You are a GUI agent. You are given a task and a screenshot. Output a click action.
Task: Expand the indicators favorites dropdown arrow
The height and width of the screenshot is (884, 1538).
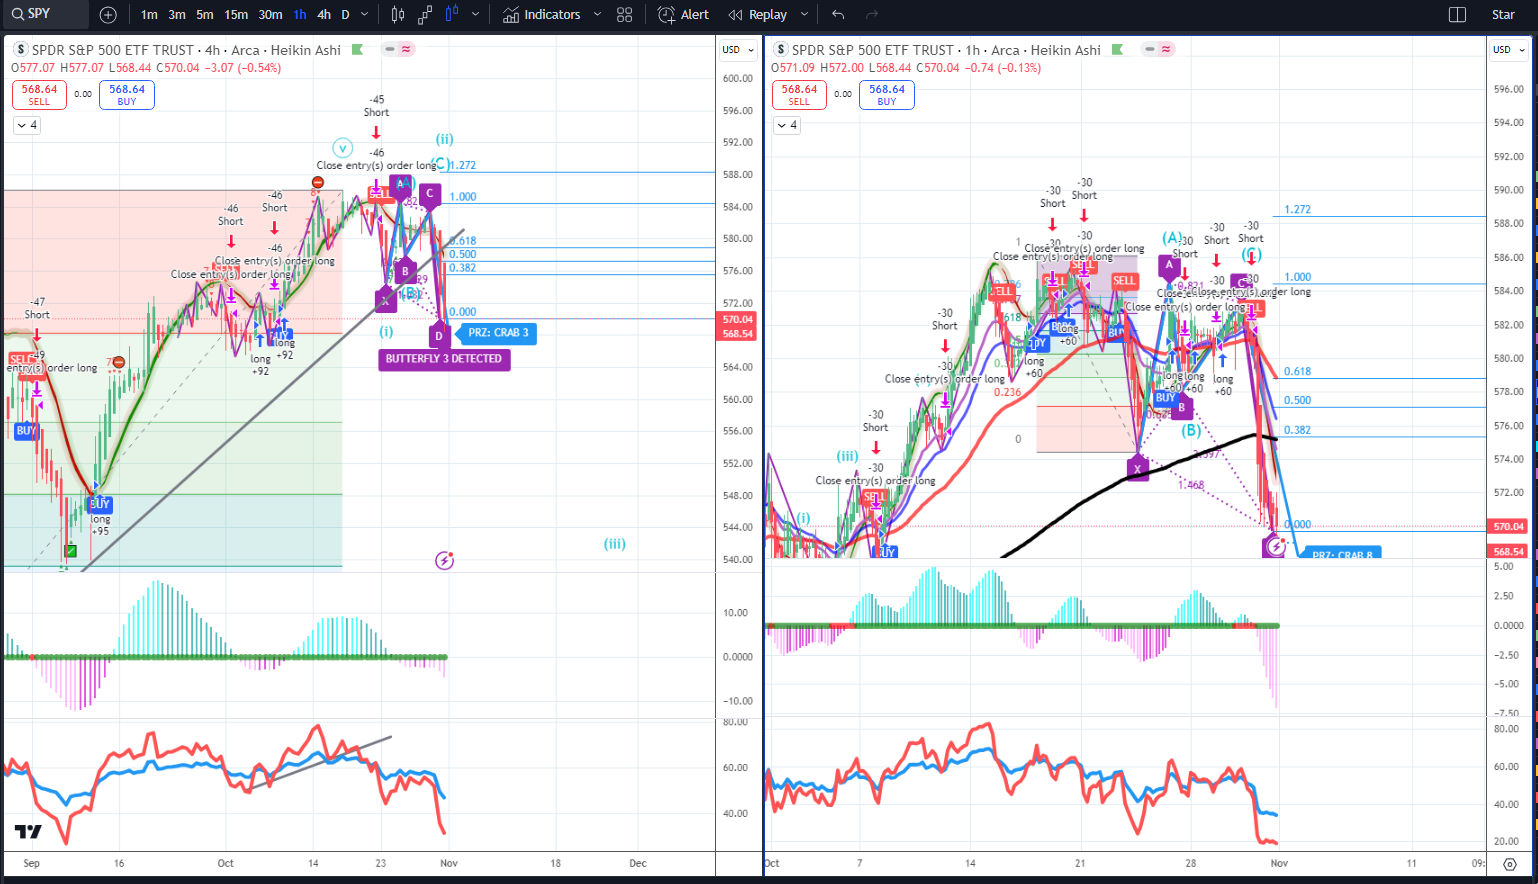[597, 15]
